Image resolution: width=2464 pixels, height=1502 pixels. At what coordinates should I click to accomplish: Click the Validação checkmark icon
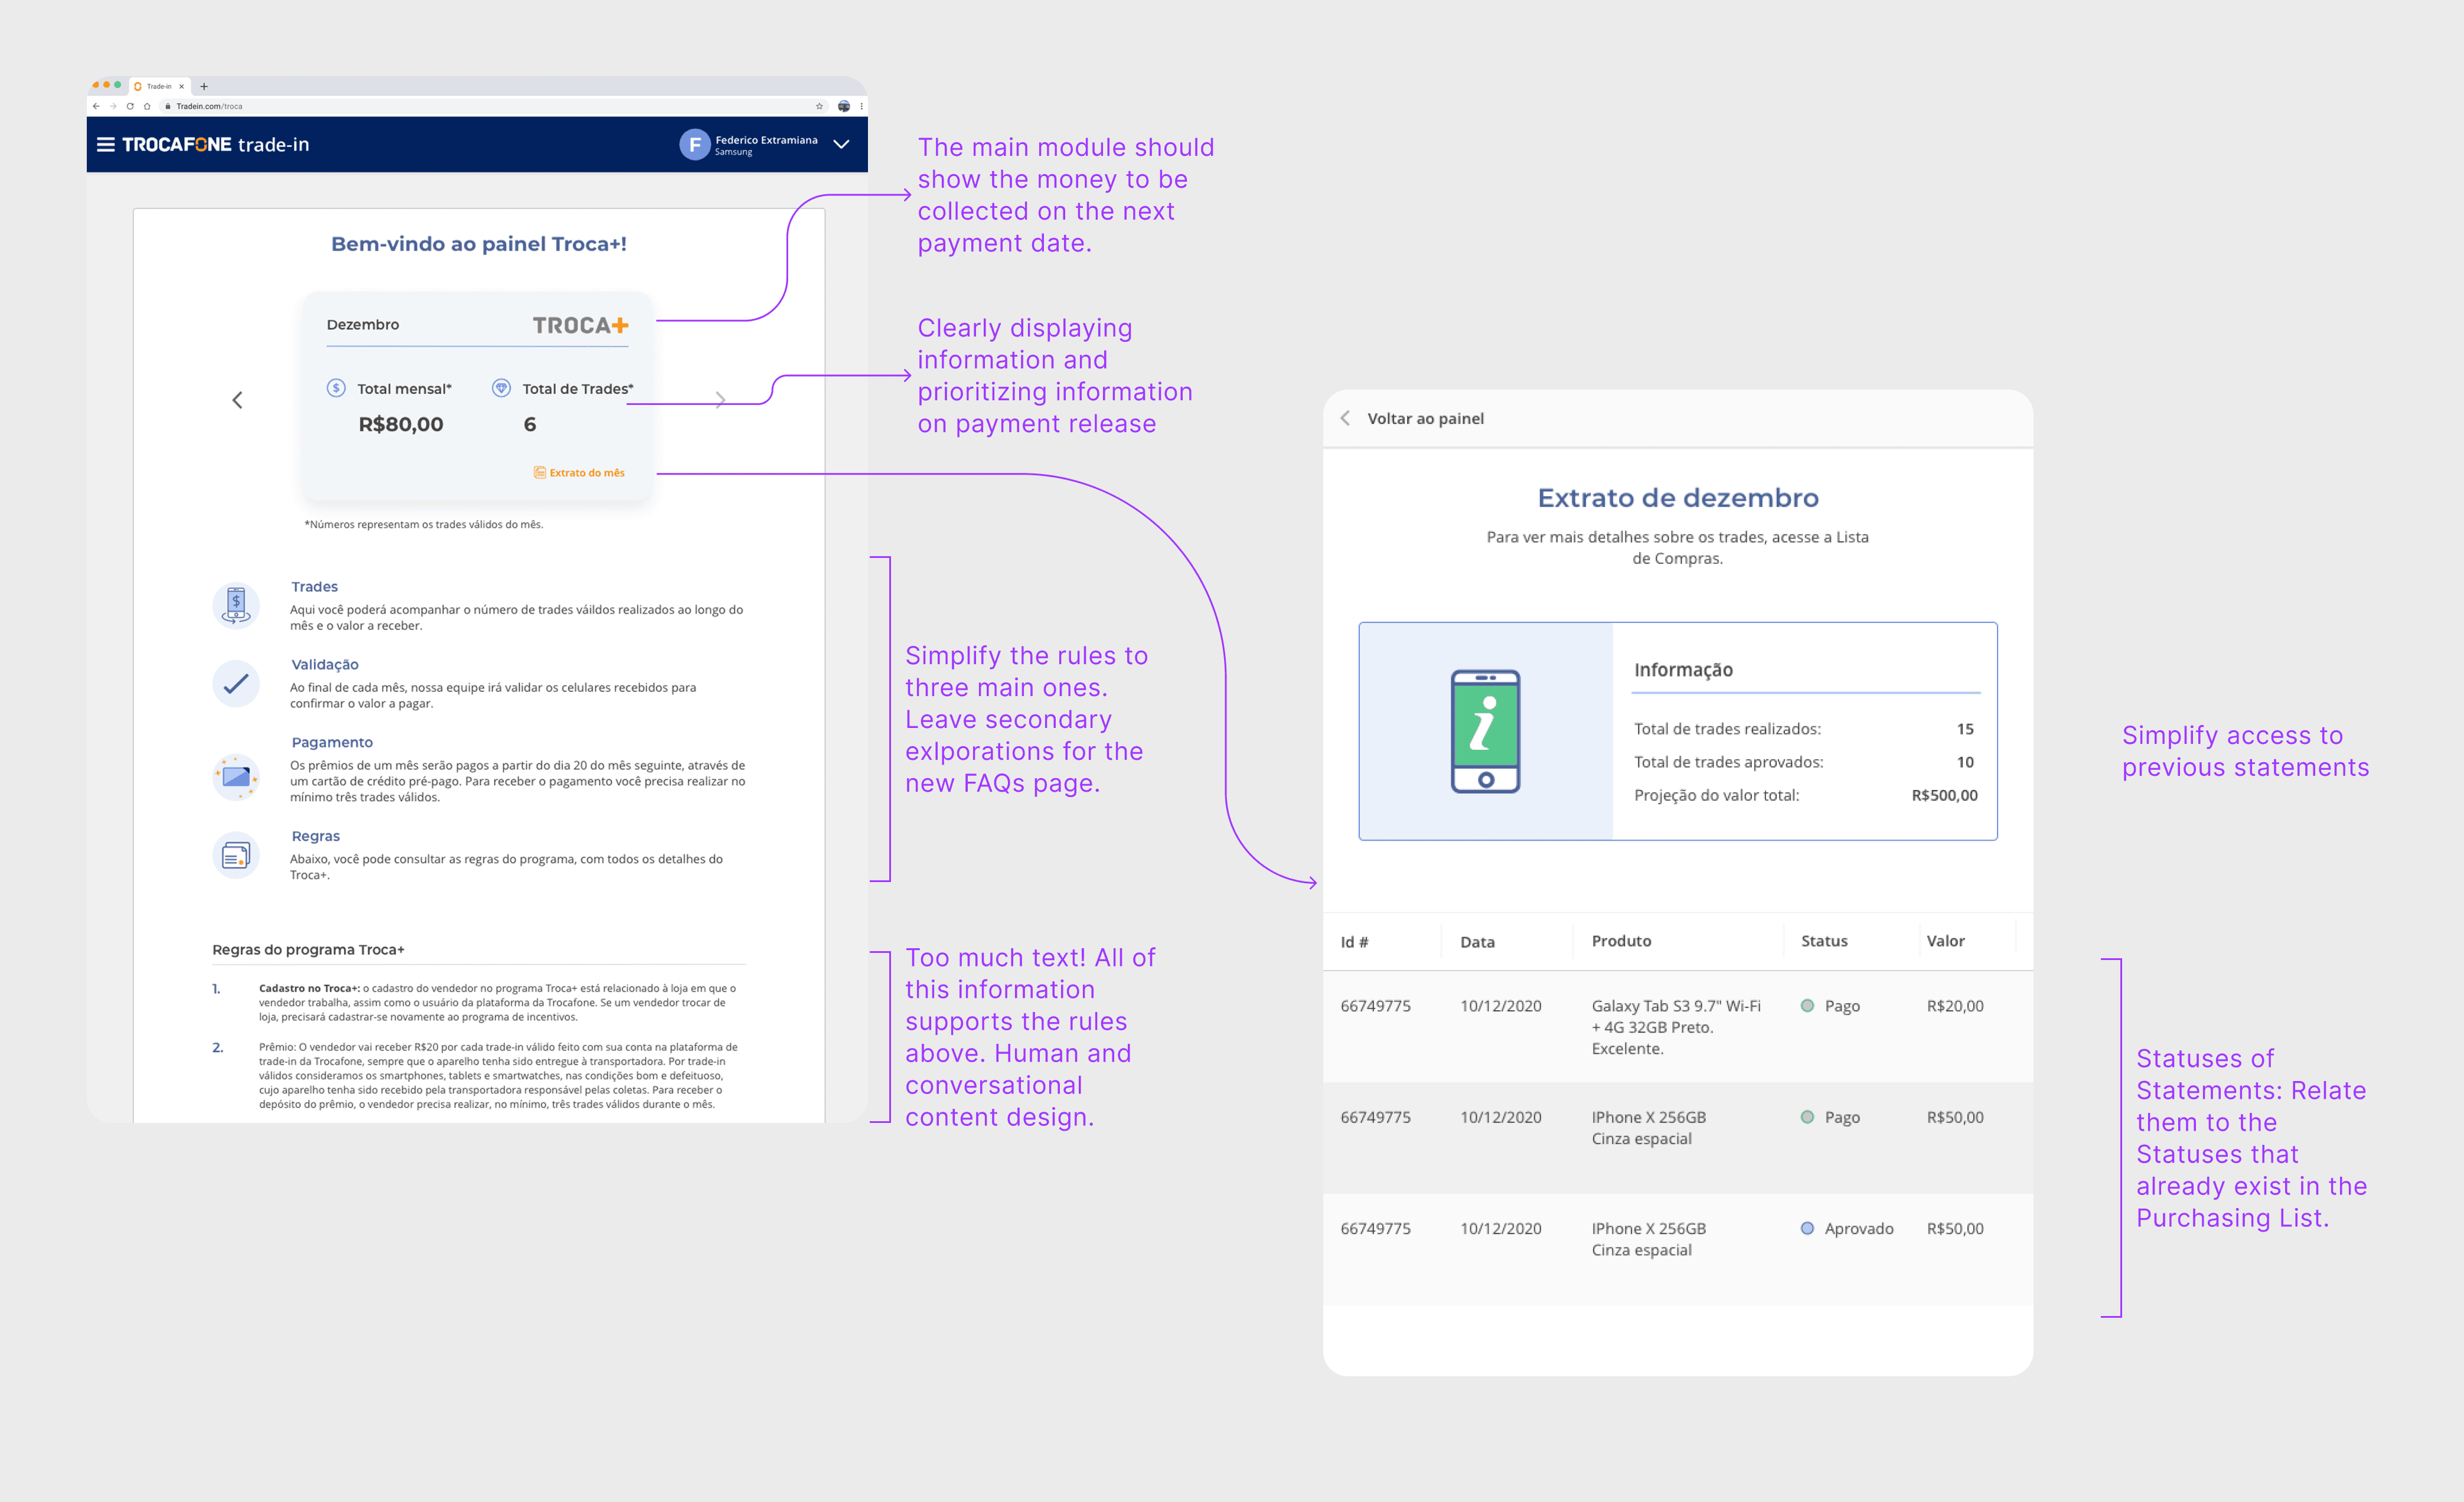236,684
